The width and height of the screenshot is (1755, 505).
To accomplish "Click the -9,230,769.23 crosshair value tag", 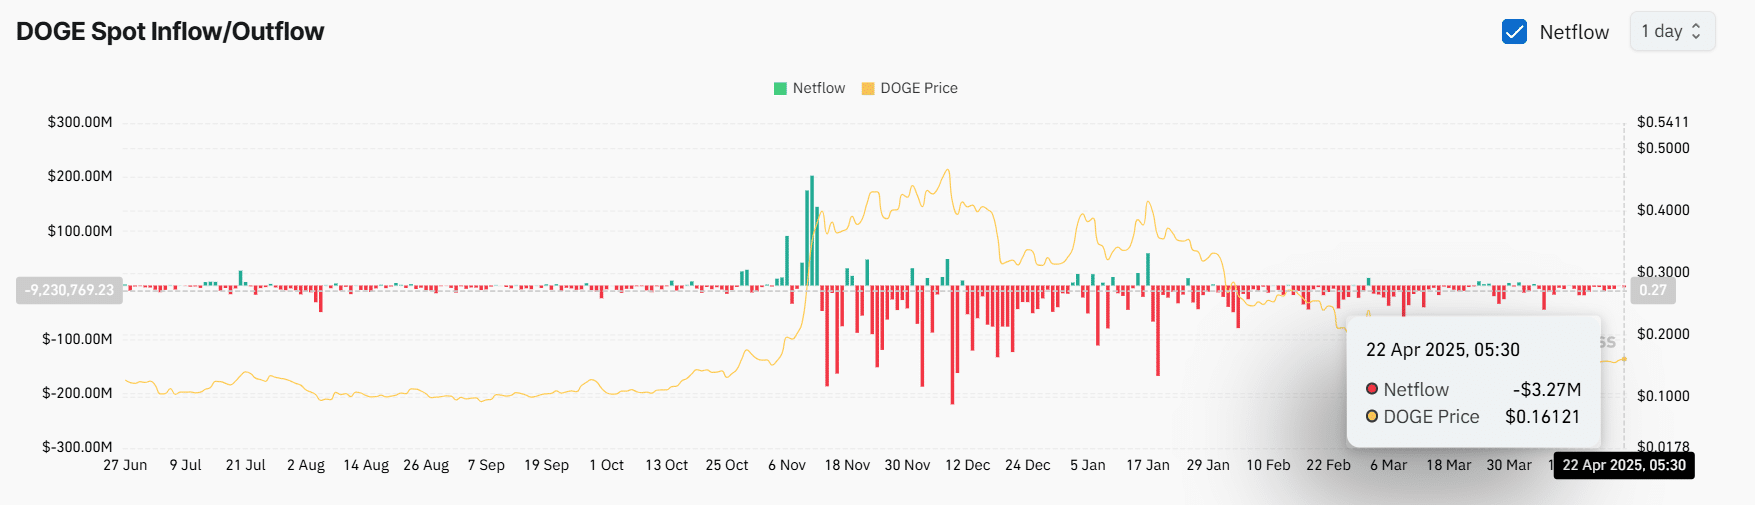I will tap(69, 290).
